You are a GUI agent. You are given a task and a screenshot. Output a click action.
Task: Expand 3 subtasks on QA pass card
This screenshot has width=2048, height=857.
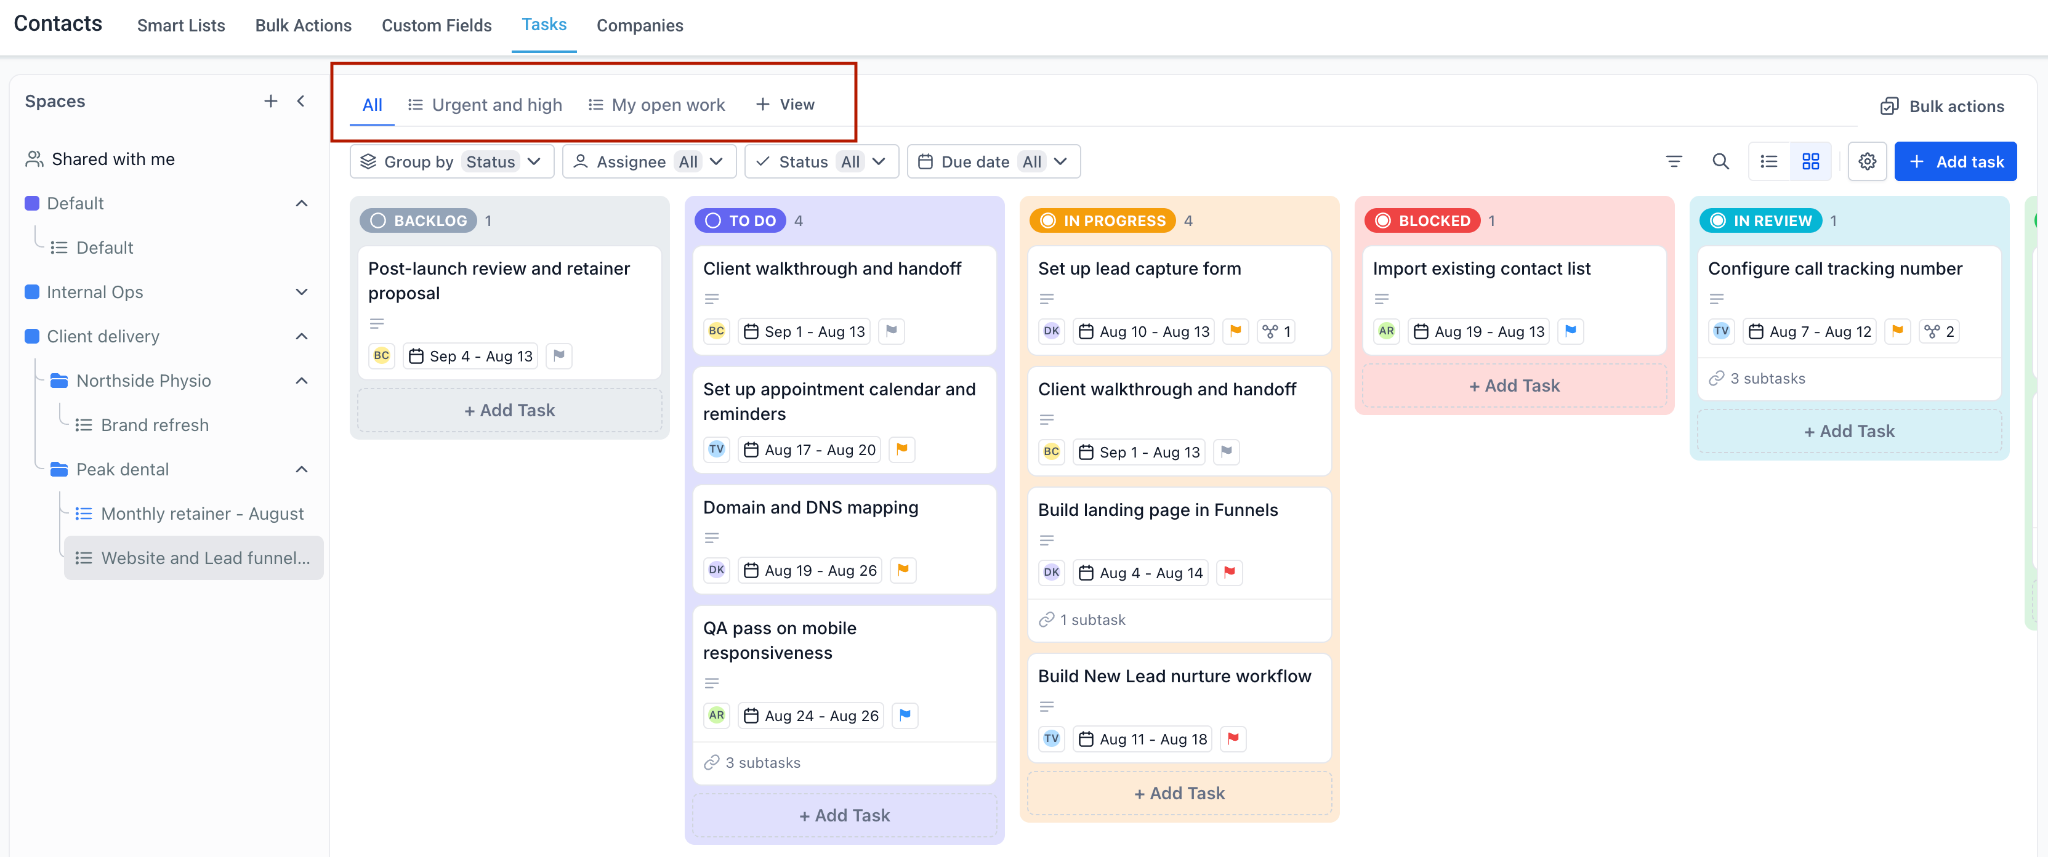tap(752, 763)
